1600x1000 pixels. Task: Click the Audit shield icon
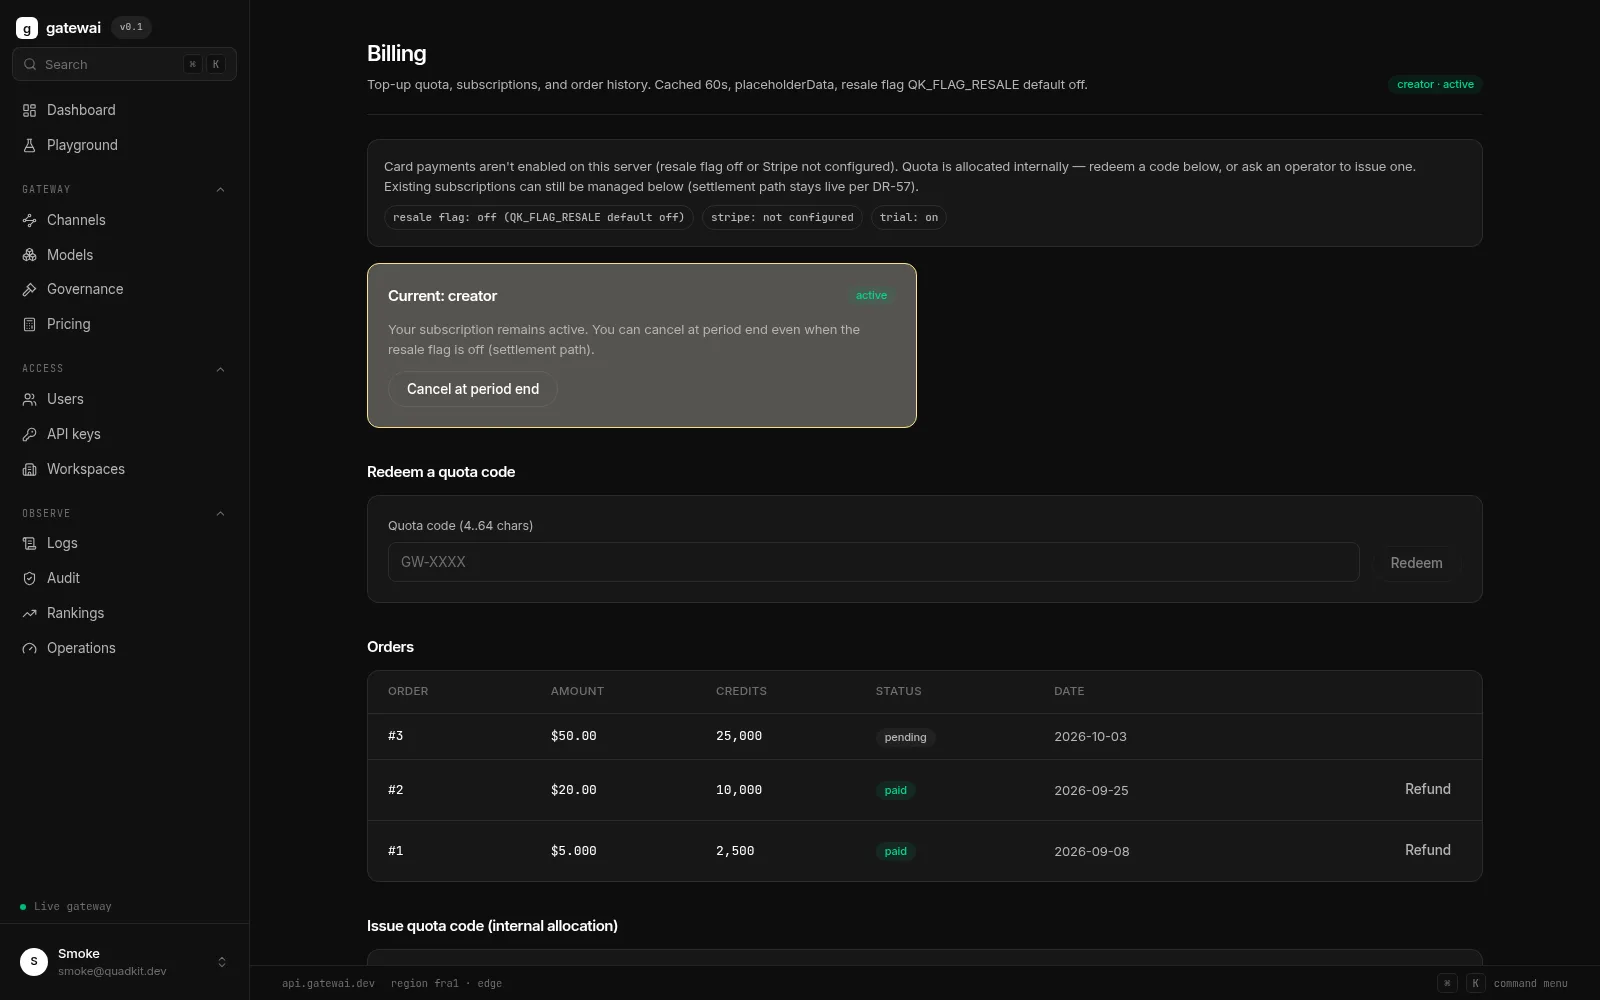click(x=30, y=578)
